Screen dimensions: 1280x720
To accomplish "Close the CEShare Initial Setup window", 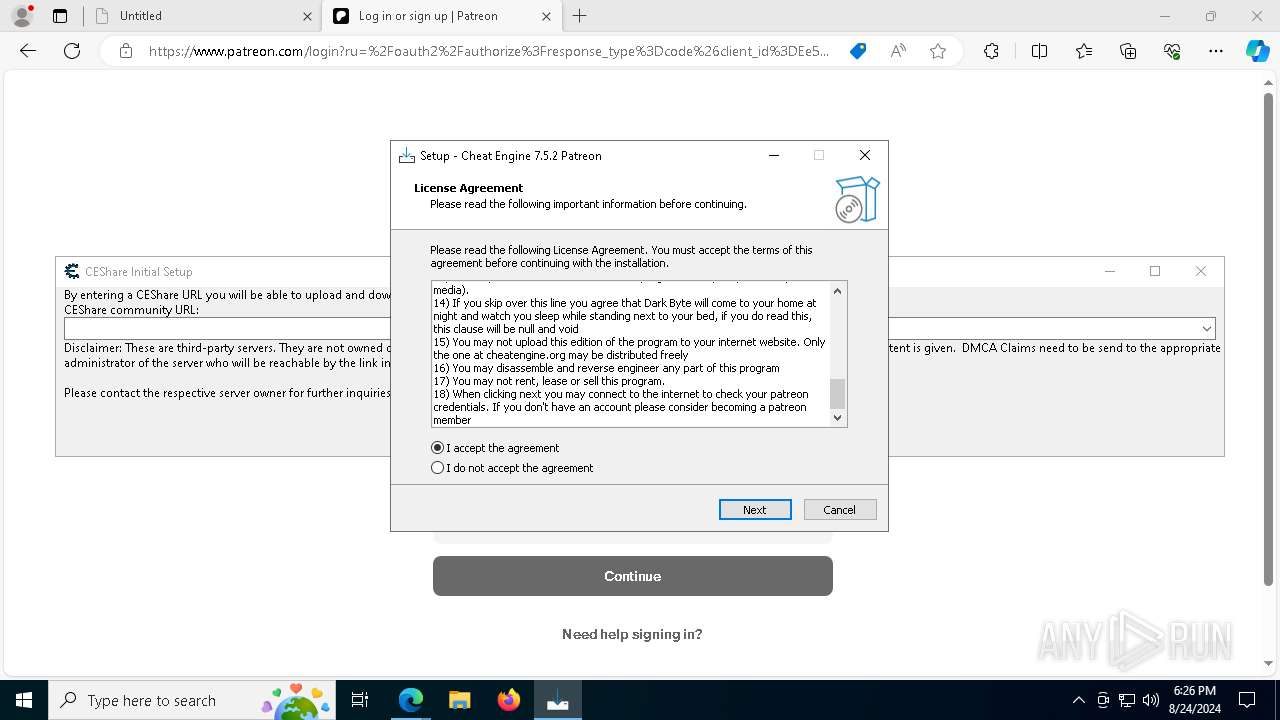I will (x=1201, y=271).
